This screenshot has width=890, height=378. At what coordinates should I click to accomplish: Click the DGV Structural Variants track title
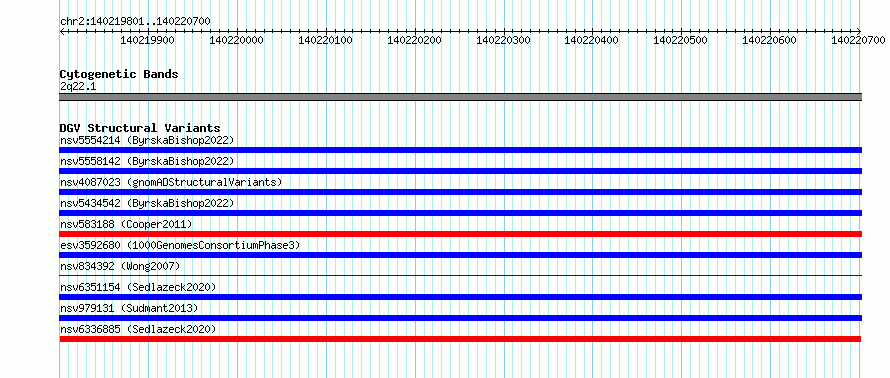coord(140,128)
